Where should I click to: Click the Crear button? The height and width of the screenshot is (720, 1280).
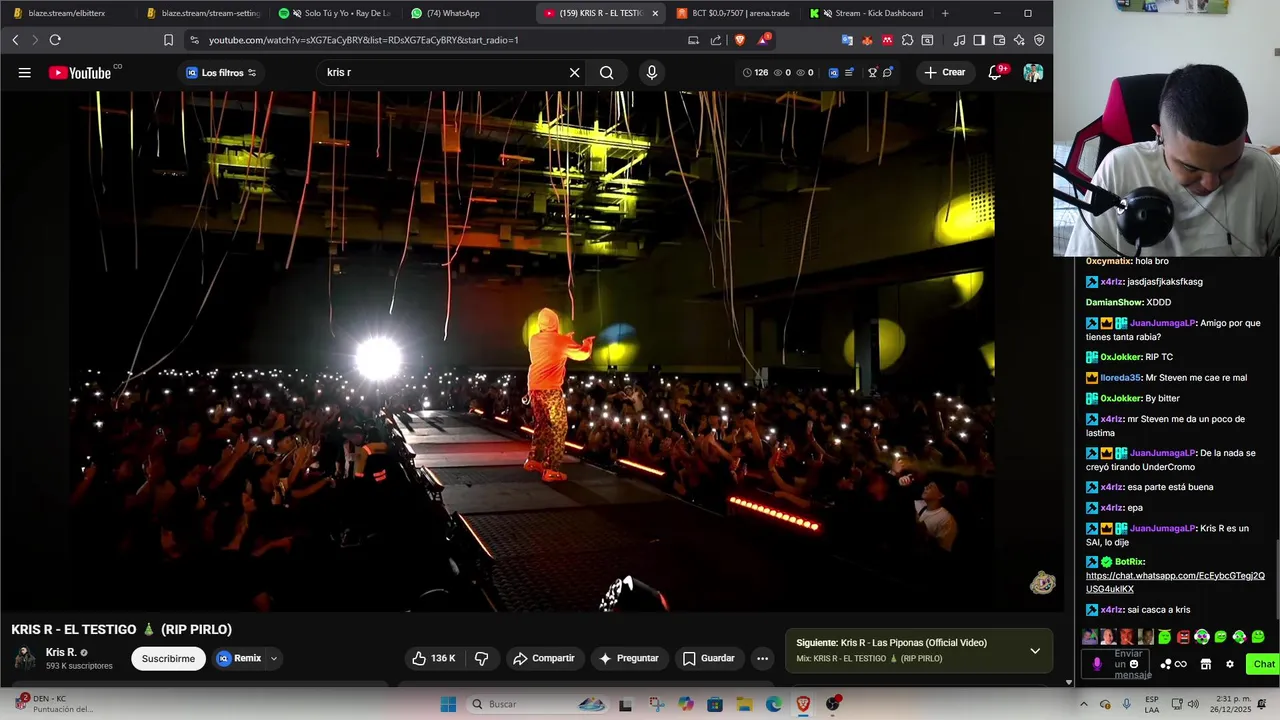tap(945, 72)
